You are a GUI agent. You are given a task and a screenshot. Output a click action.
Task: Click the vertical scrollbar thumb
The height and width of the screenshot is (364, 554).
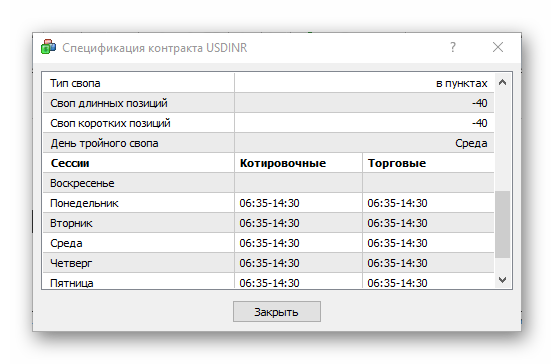[x=502, y=224]
